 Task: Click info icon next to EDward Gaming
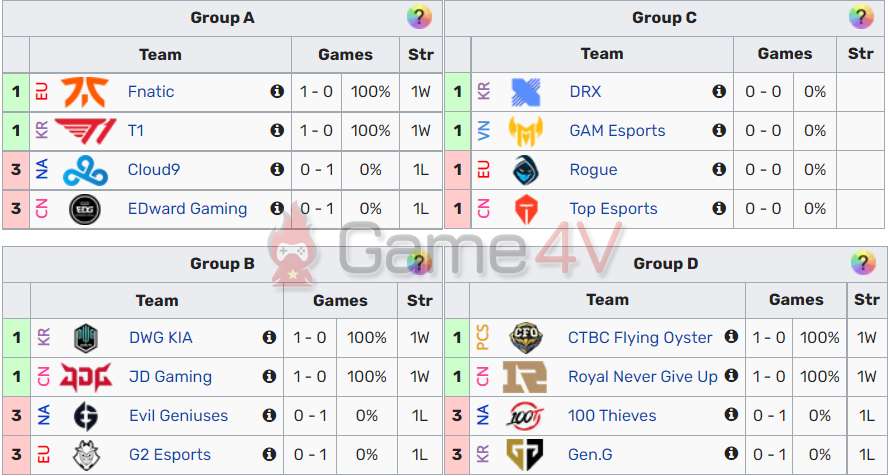pyautogui.click(x=277, y=209)
